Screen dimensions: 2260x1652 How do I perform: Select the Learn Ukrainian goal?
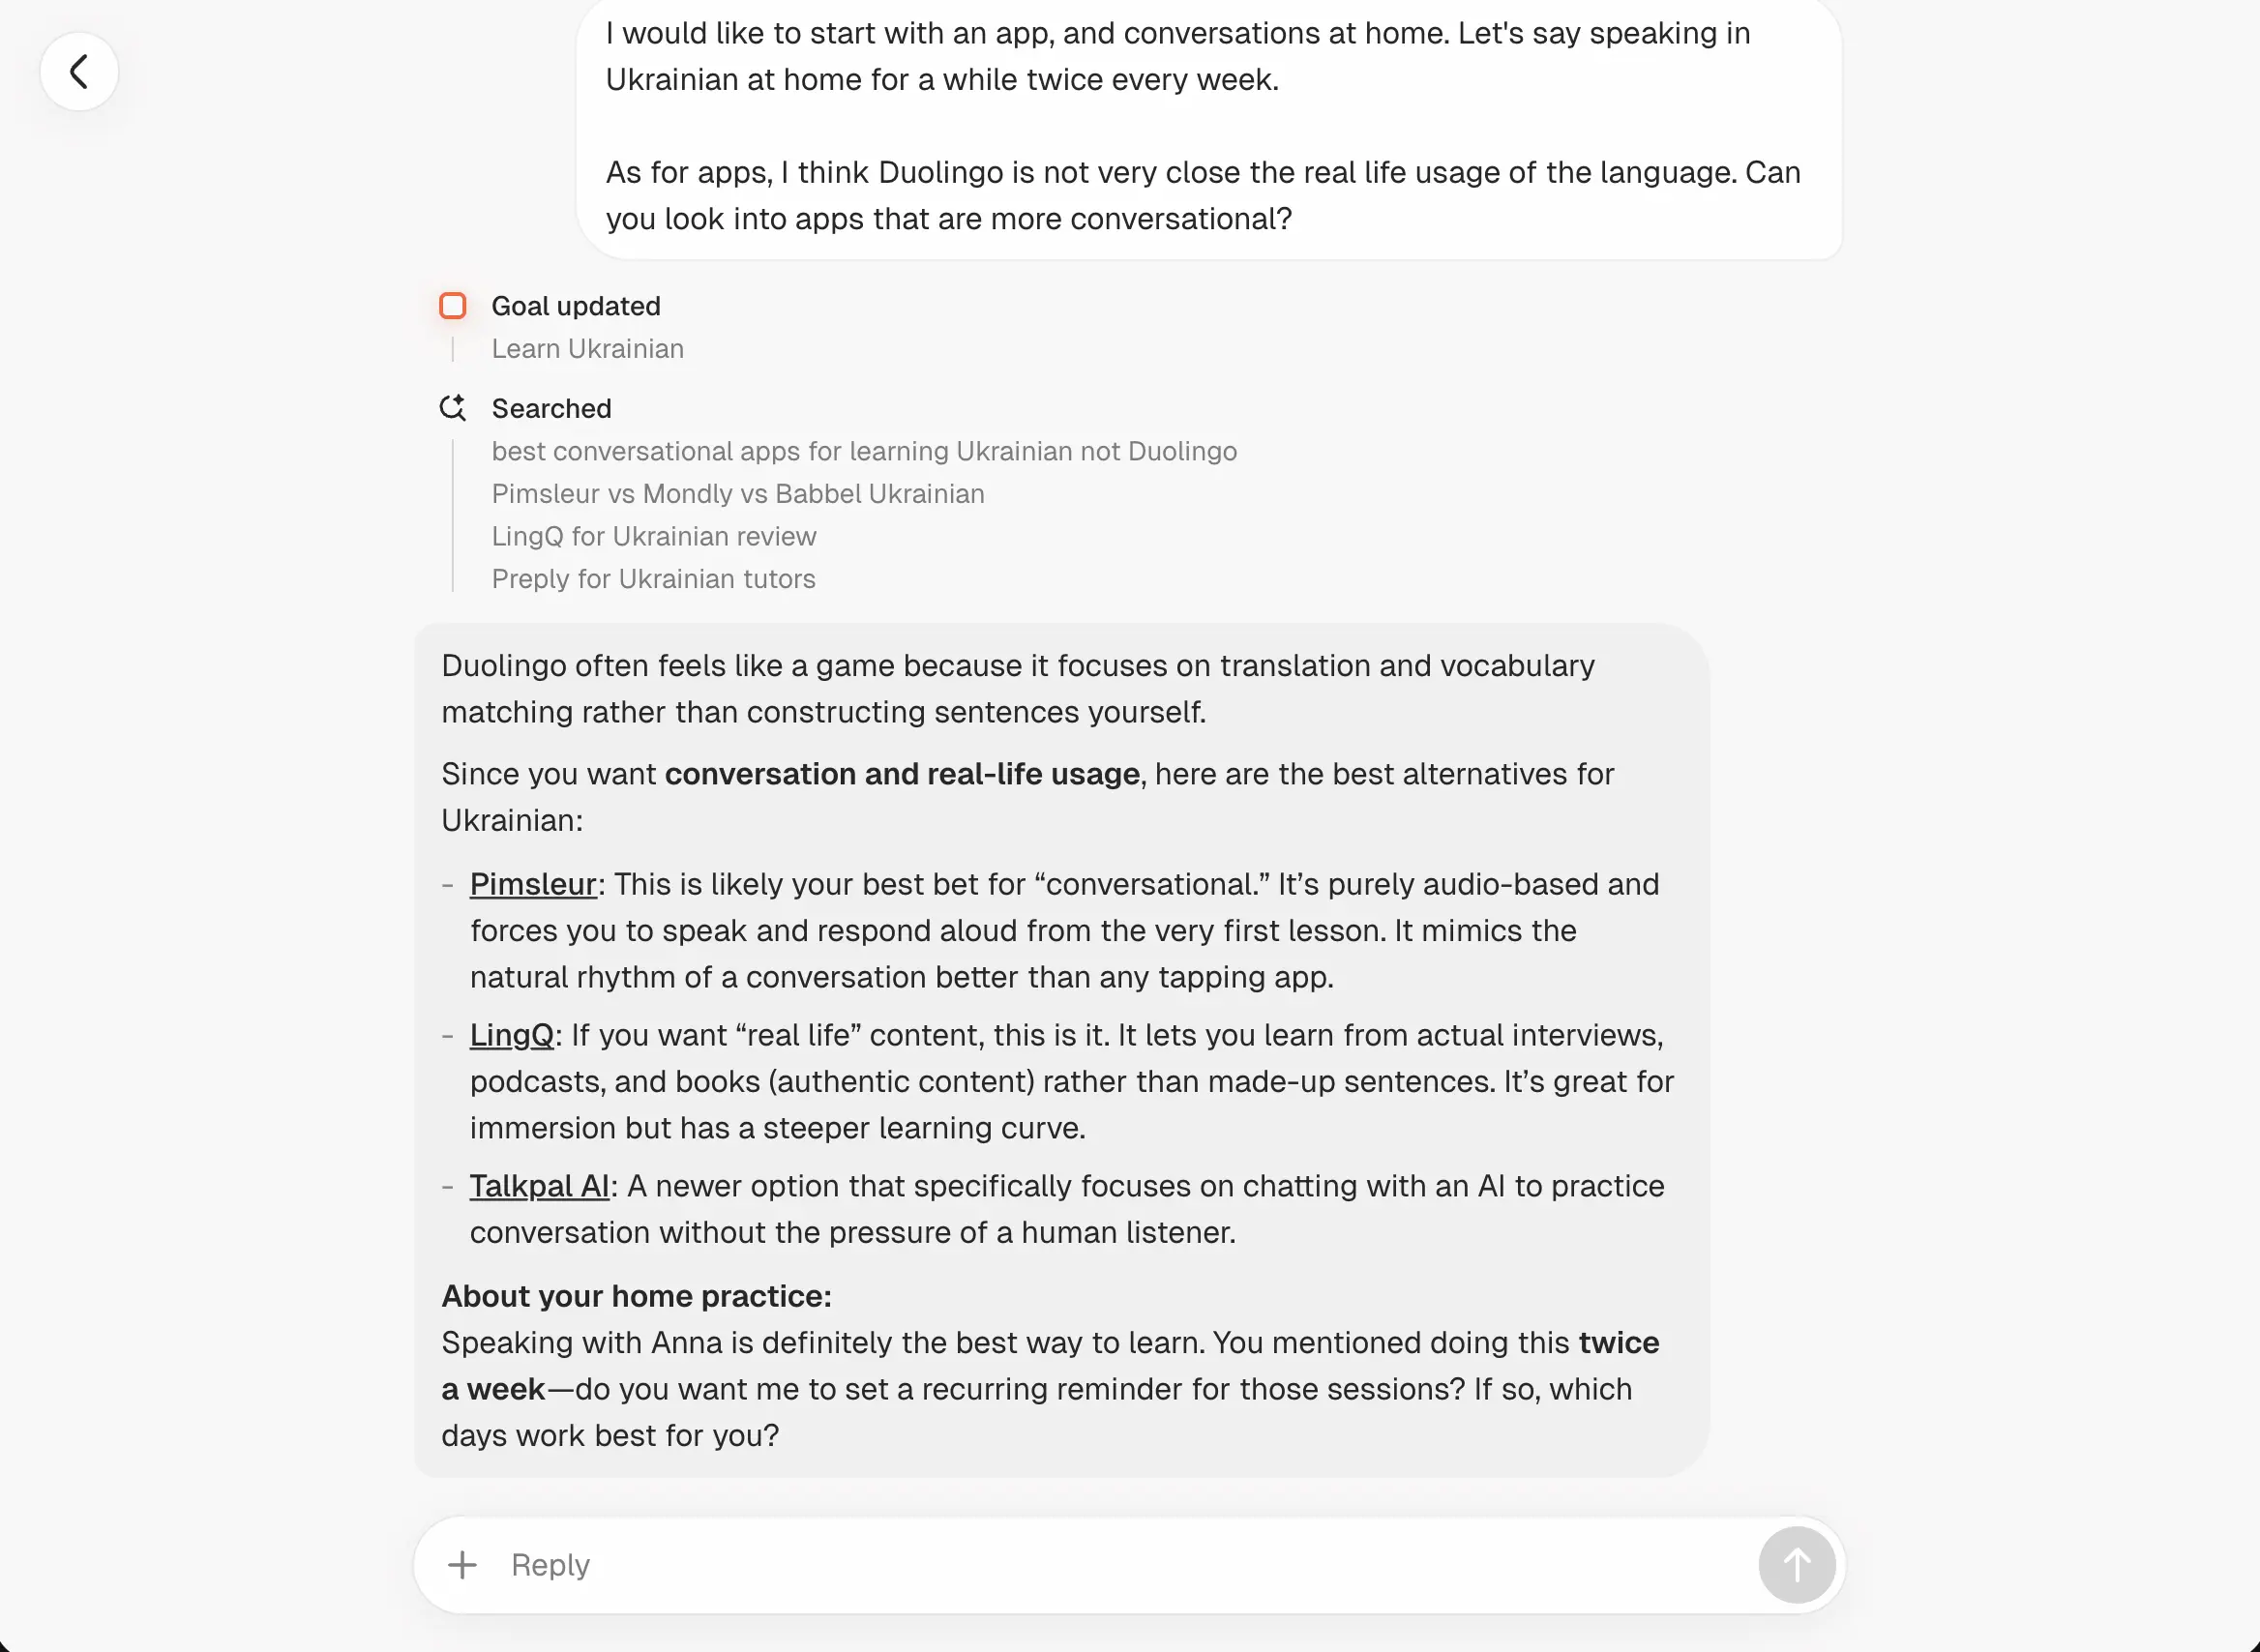(587, 348)
